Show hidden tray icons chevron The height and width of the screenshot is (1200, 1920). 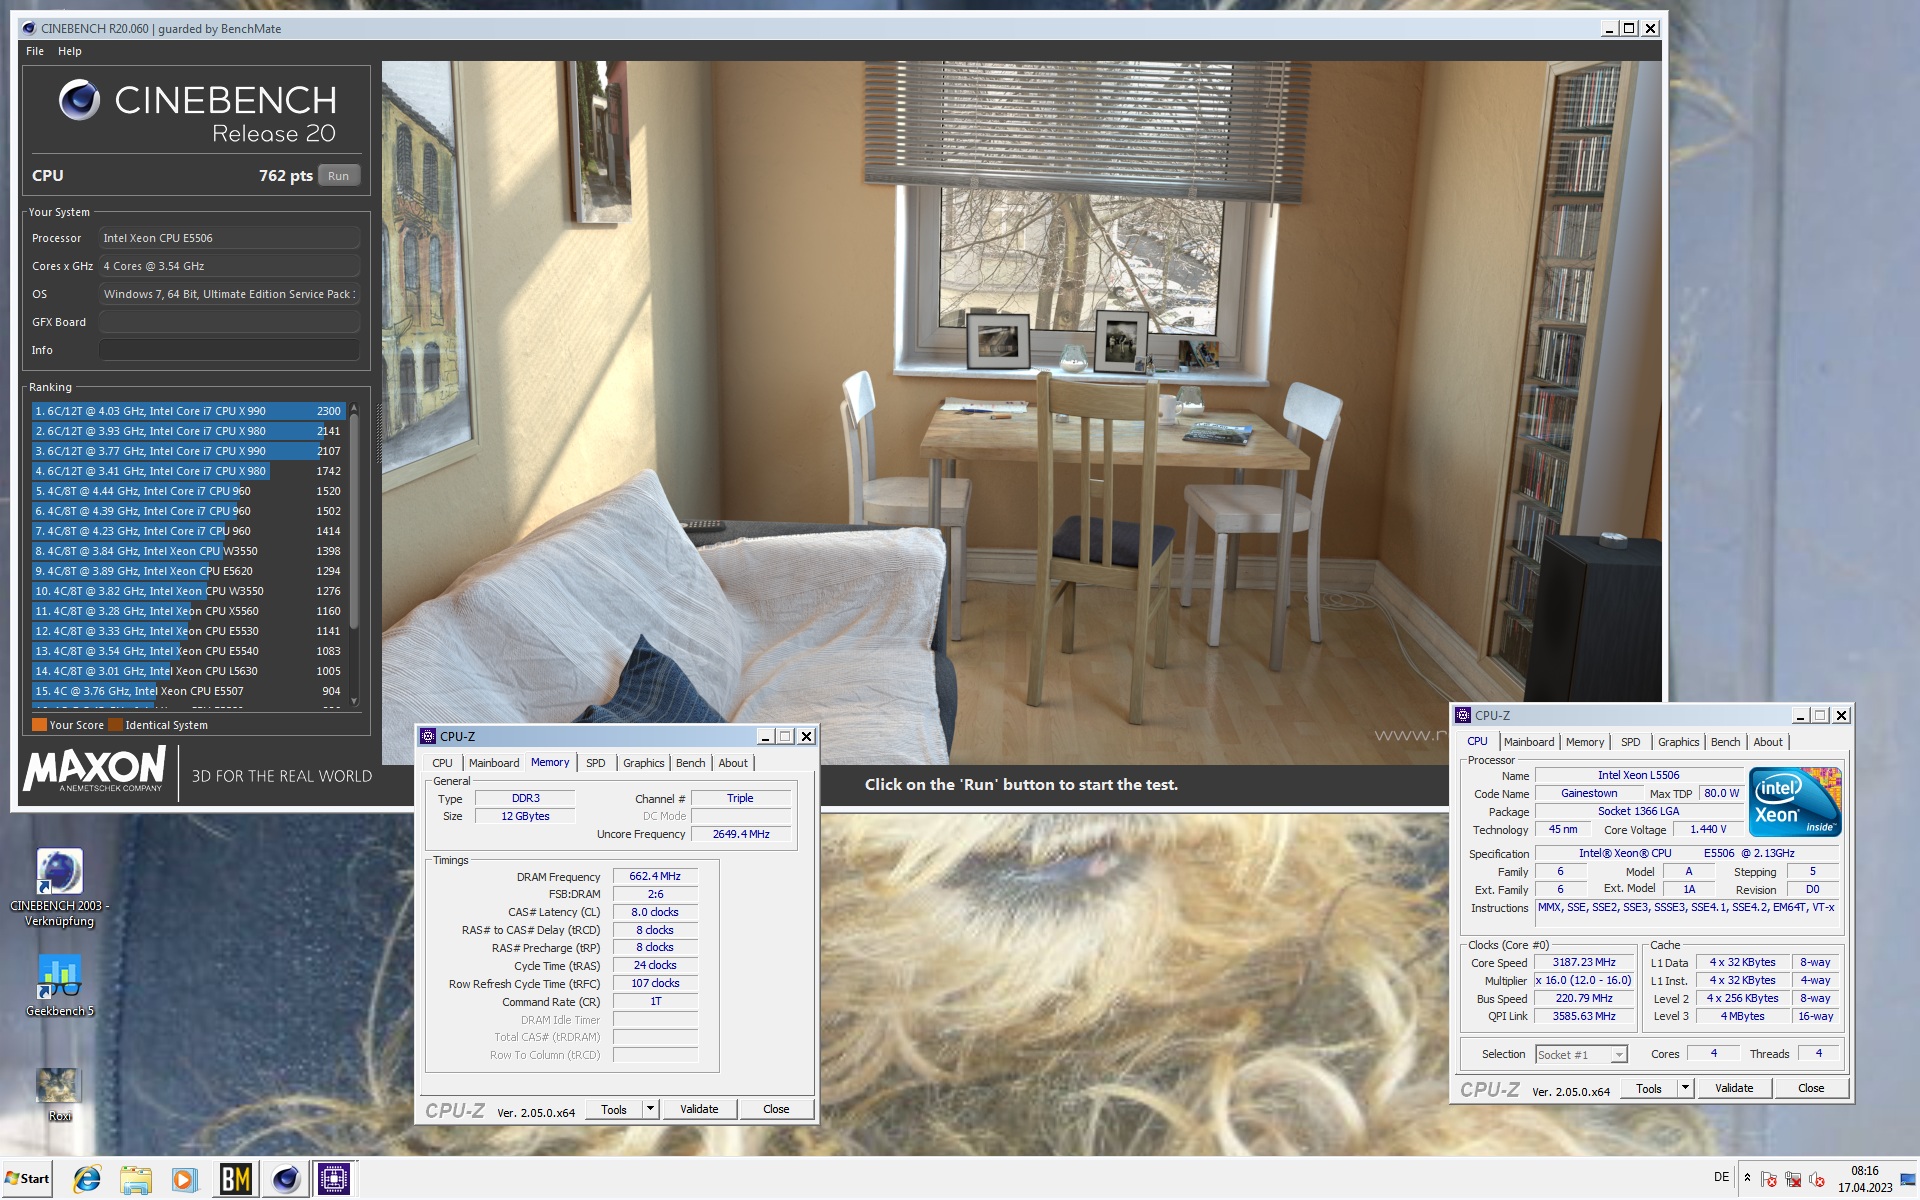click(1747, 1178)
